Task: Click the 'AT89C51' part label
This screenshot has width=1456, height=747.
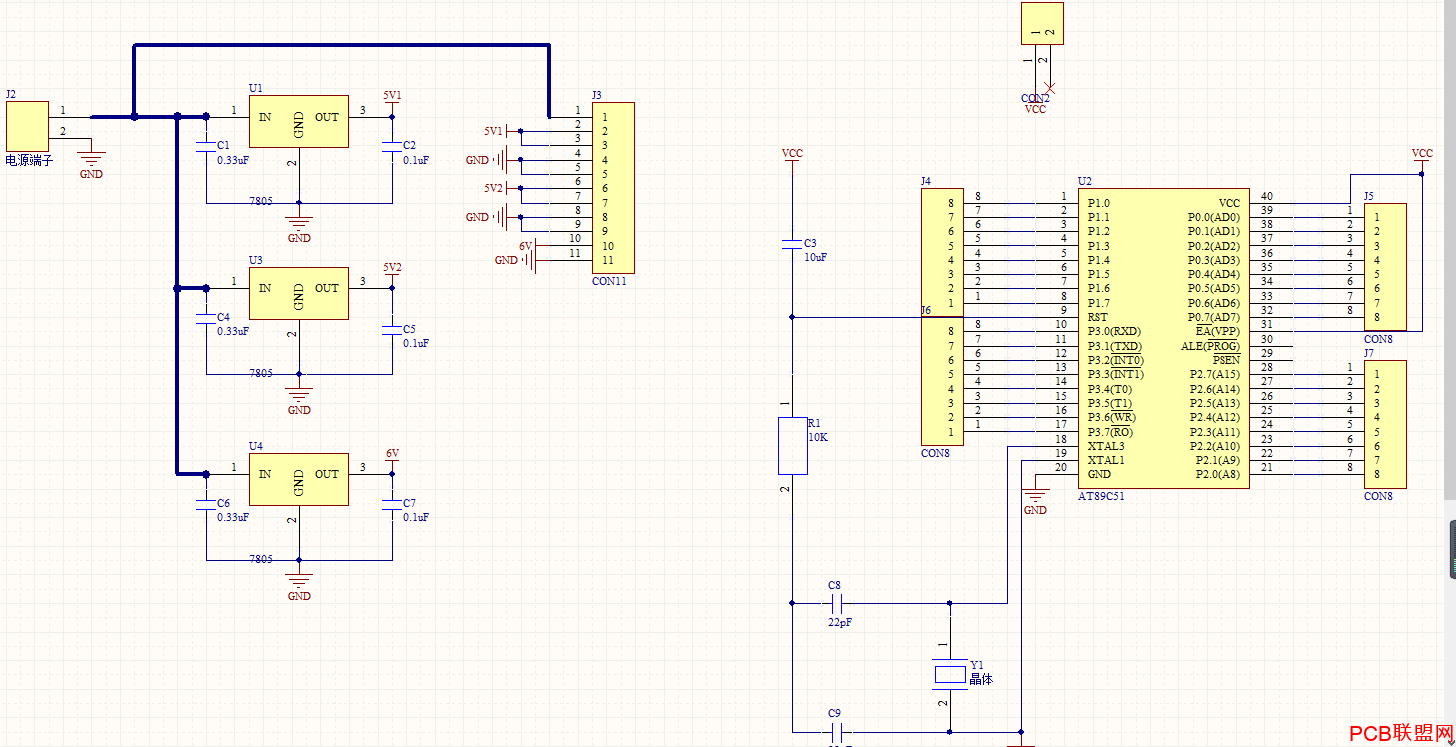Action: point(1101,496)
